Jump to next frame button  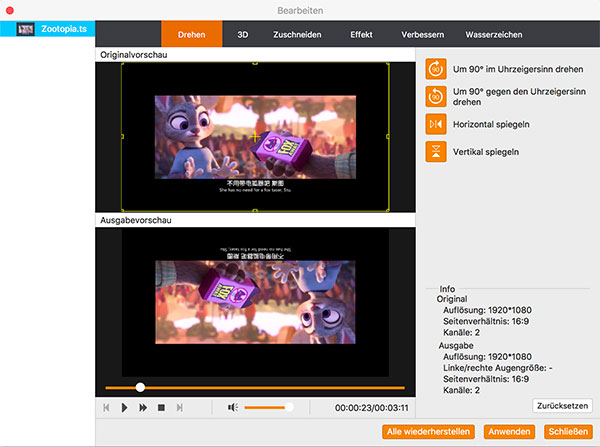179,408
